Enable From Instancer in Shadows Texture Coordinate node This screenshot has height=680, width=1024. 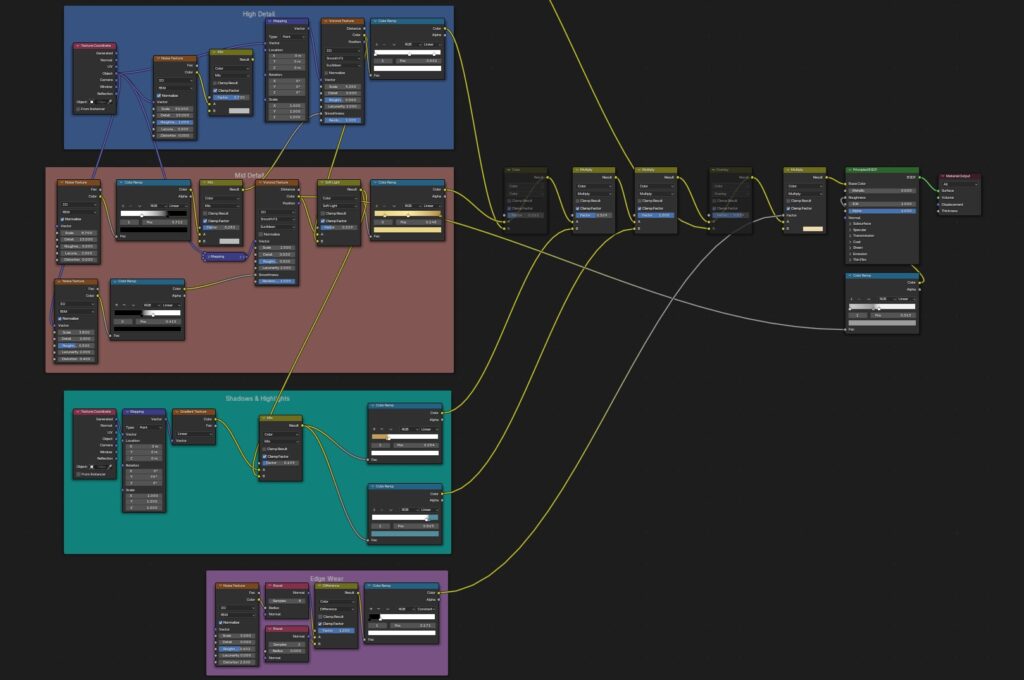pos(79,474)
